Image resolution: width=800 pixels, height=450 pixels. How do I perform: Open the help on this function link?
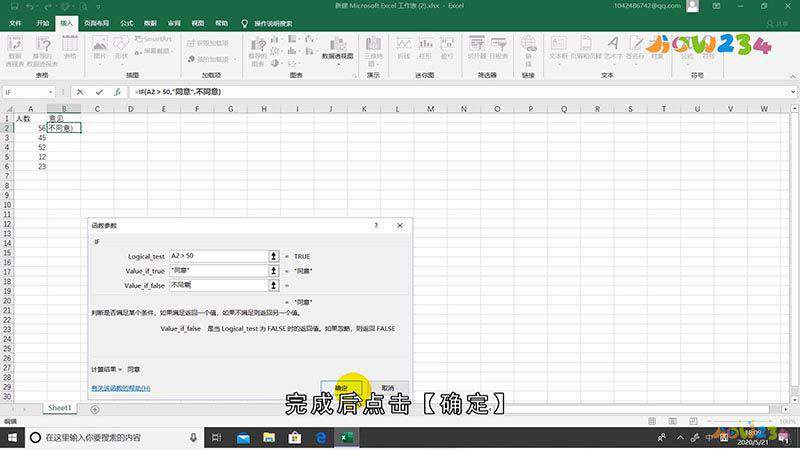120,388
